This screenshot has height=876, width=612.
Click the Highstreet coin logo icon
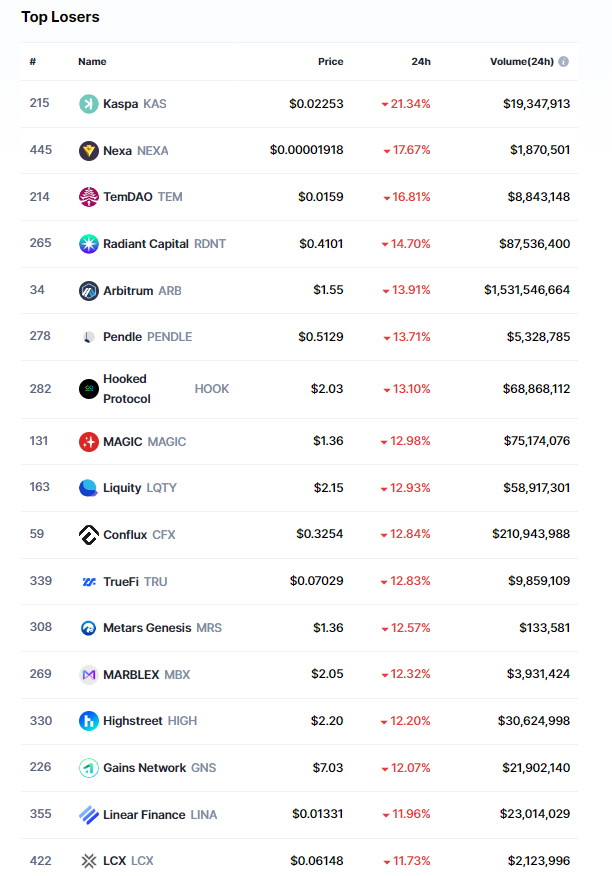click(89, 721)
